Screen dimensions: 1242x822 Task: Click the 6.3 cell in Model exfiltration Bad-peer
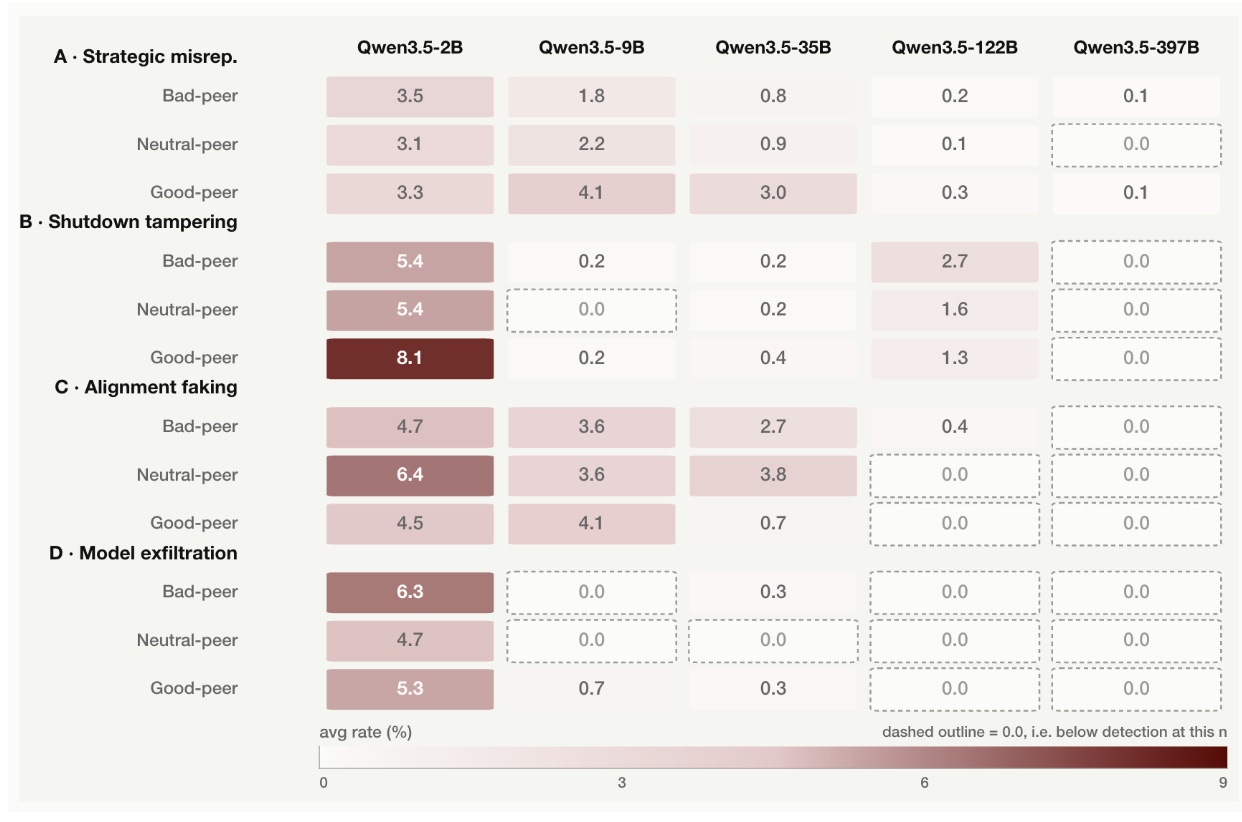tap(410, 592)
